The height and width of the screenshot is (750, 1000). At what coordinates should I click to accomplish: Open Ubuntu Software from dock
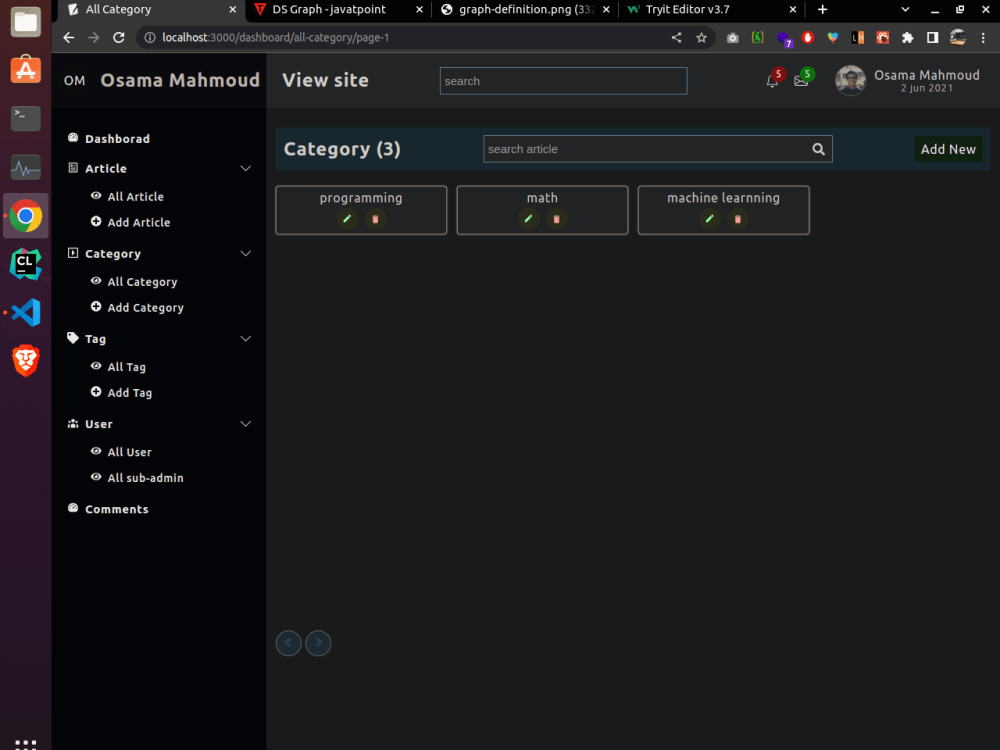tap(26, 70)
